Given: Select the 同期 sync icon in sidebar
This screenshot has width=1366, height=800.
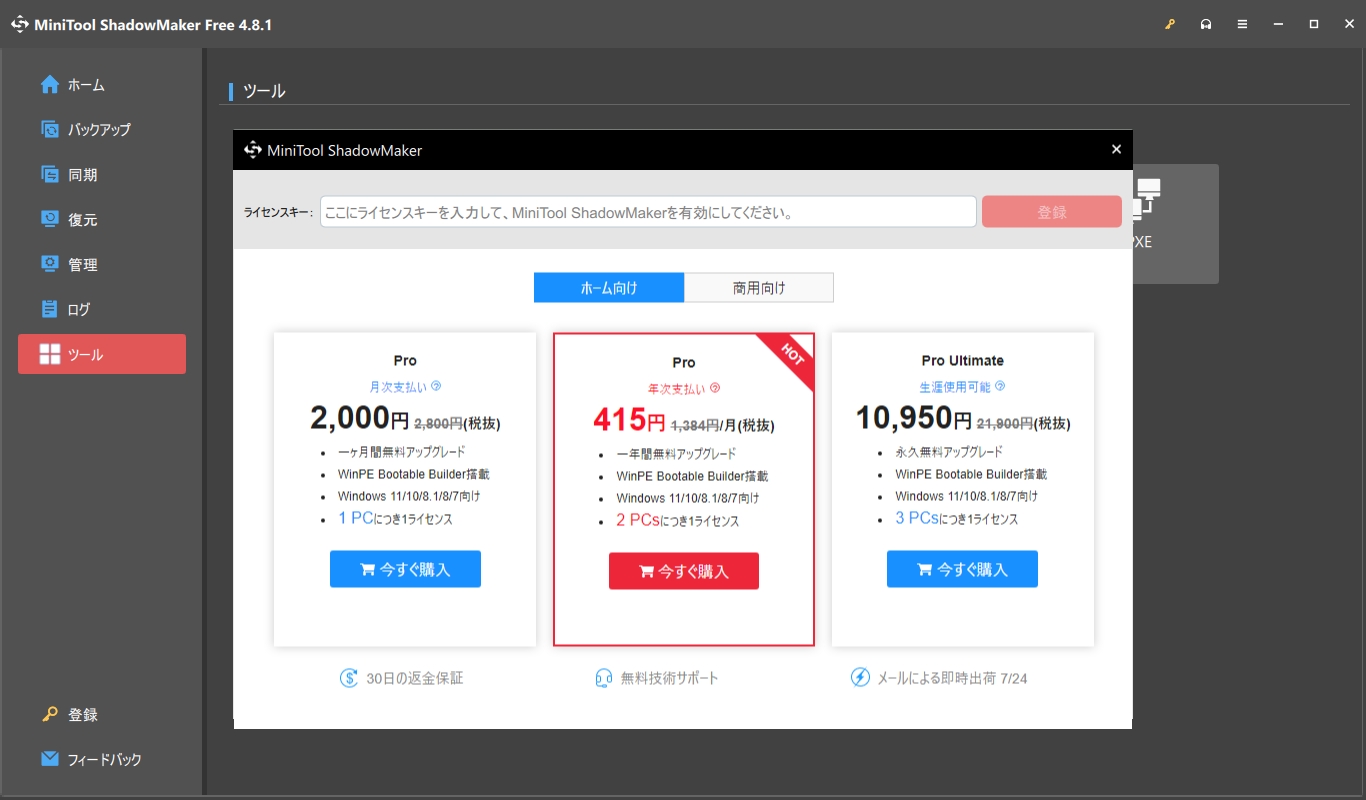Looking at the screenshot, I should [x=50, y=174].
